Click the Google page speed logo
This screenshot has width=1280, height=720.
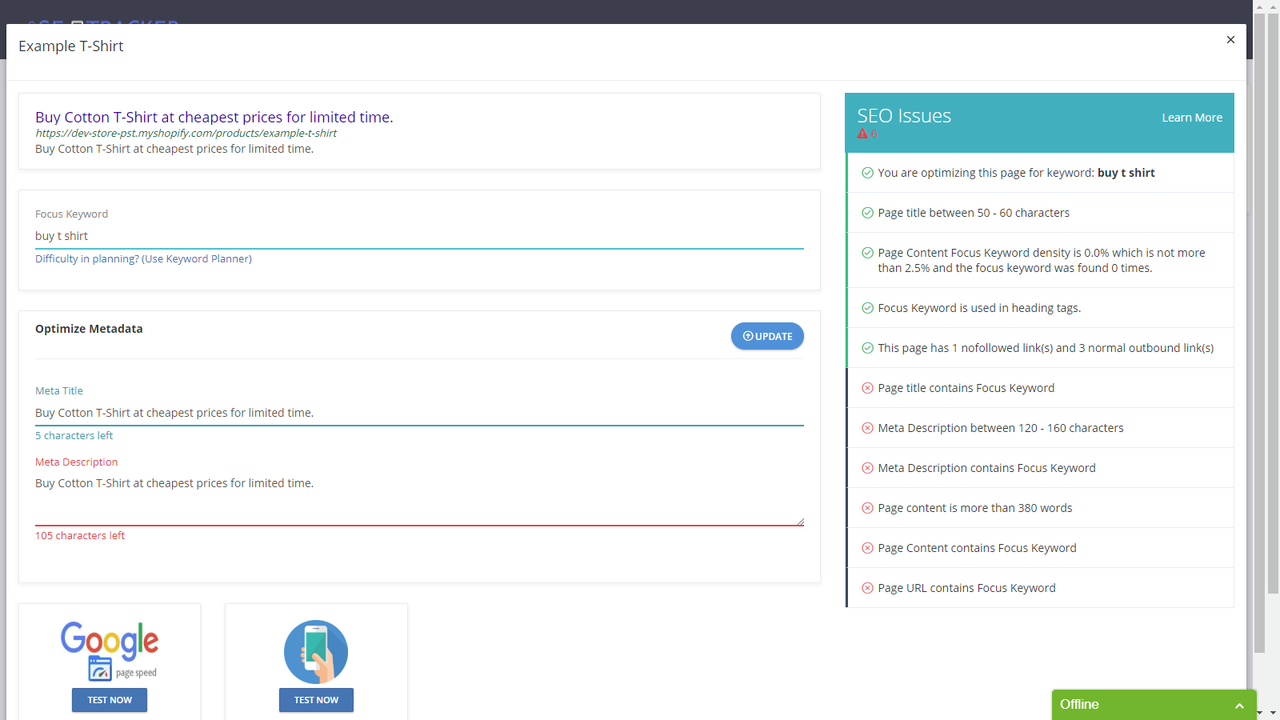pos(109,645)
